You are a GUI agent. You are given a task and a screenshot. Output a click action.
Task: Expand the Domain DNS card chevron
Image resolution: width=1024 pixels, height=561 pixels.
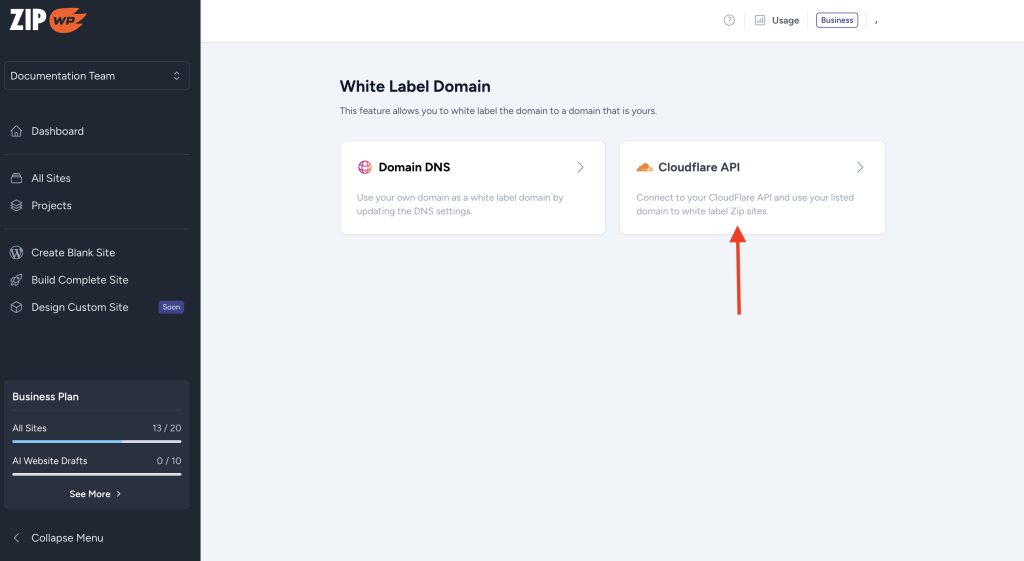[x=581, y=167]
